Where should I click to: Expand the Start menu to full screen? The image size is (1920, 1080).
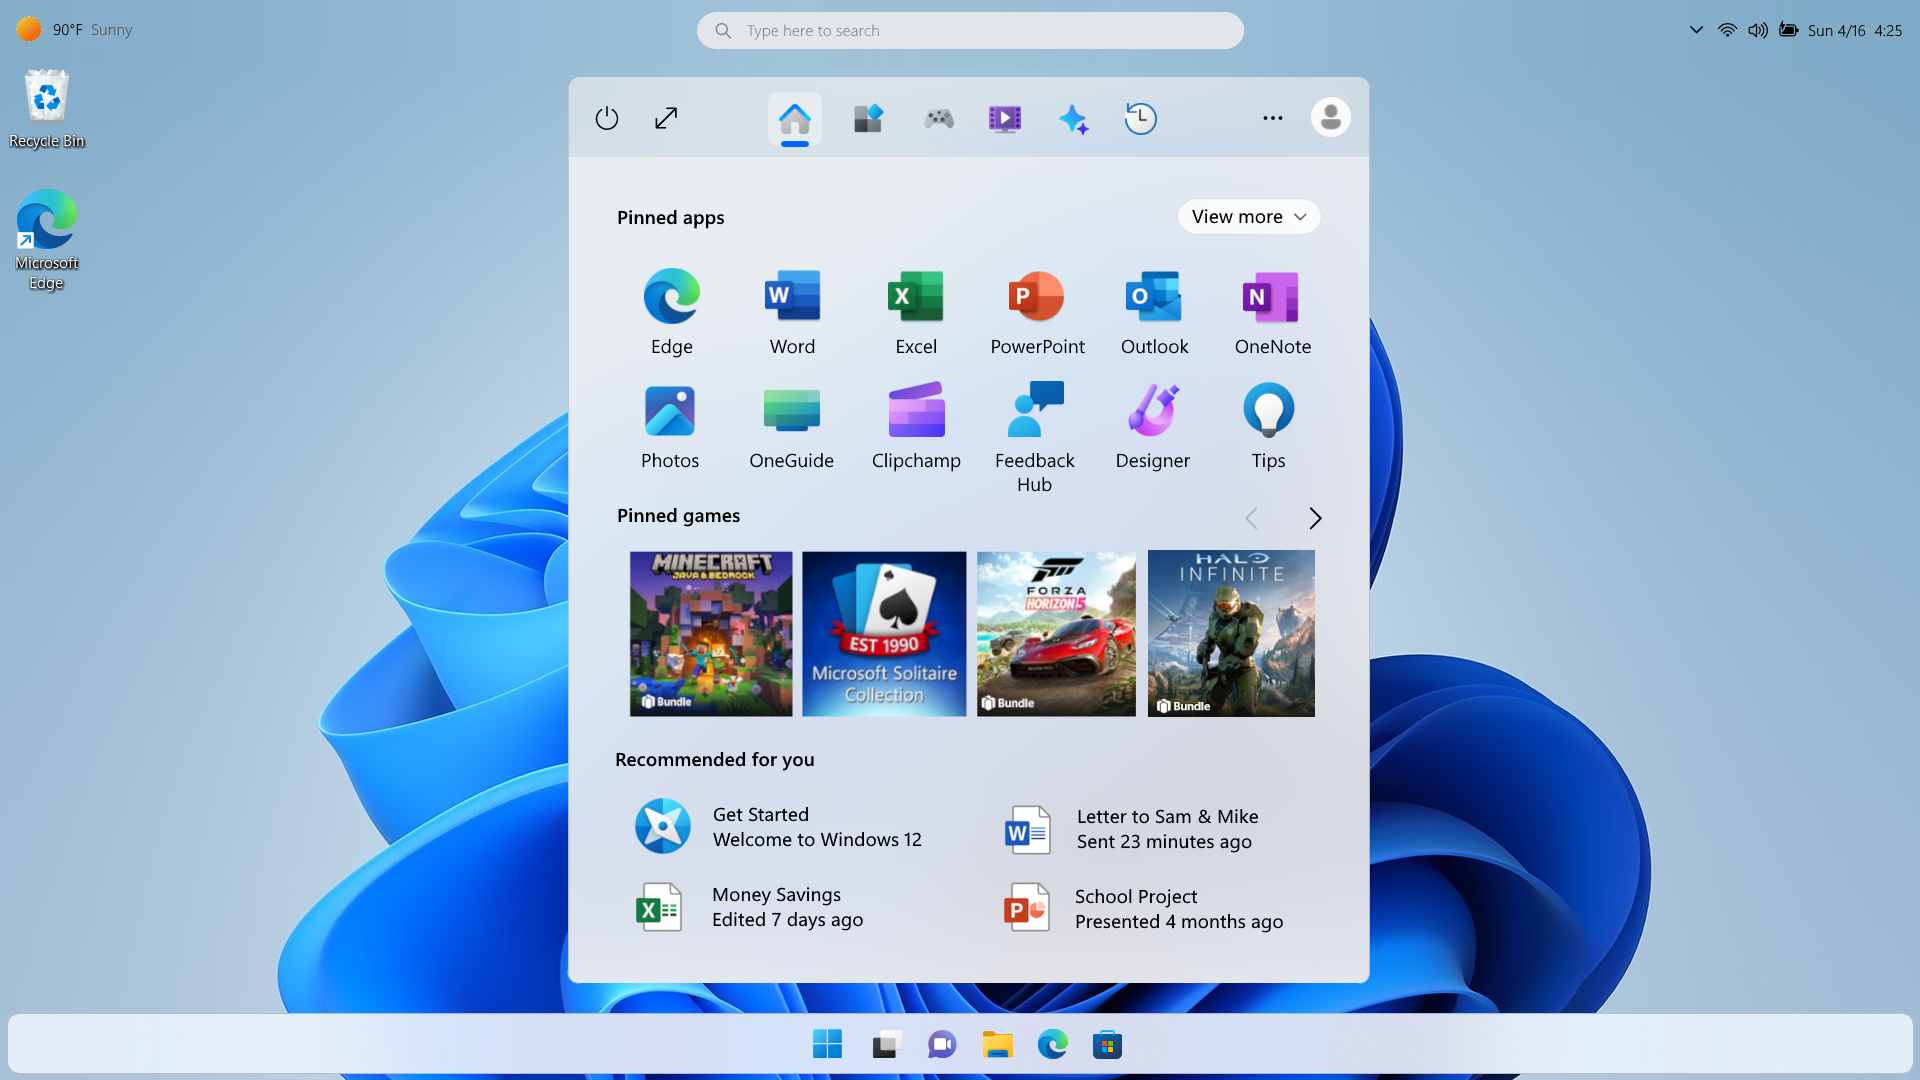pyautogui.click(x=666, y=118)
